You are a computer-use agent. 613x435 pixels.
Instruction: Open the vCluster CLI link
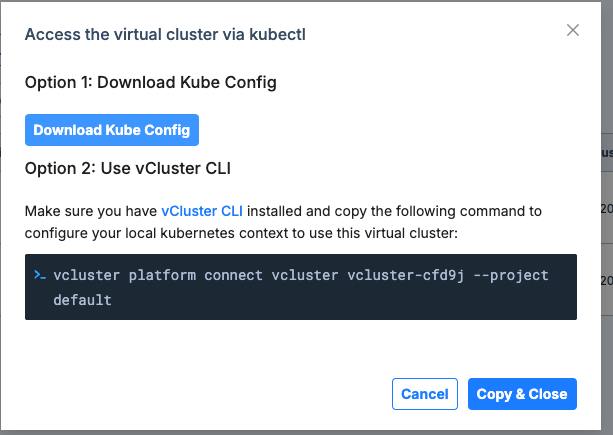point(202,211)
